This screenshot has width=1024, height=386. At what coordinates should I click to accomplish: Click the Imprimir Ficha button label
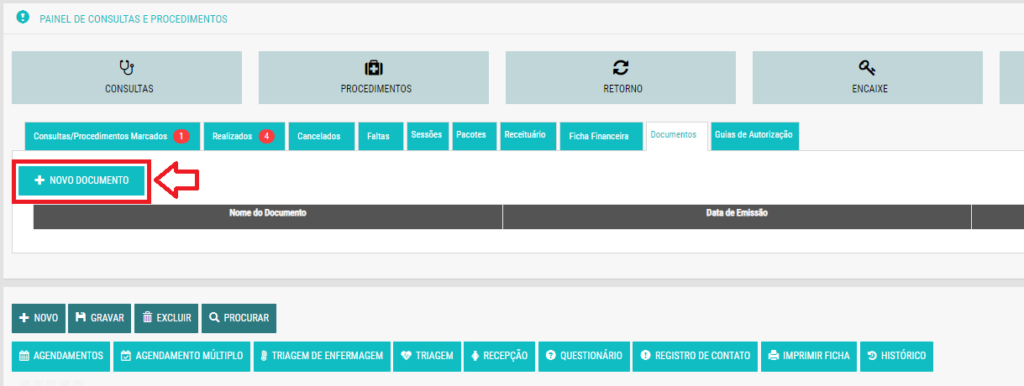pyautogui.click(x=816, y=356)
